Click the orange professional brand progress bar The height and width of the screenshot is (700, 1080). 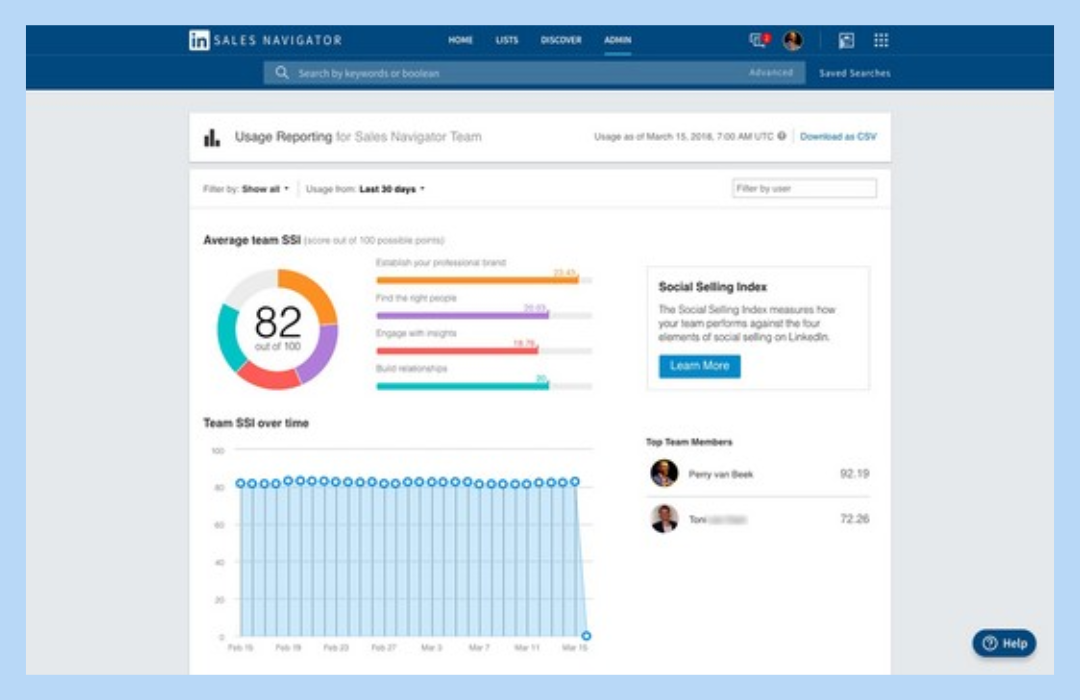click(484, 280)
